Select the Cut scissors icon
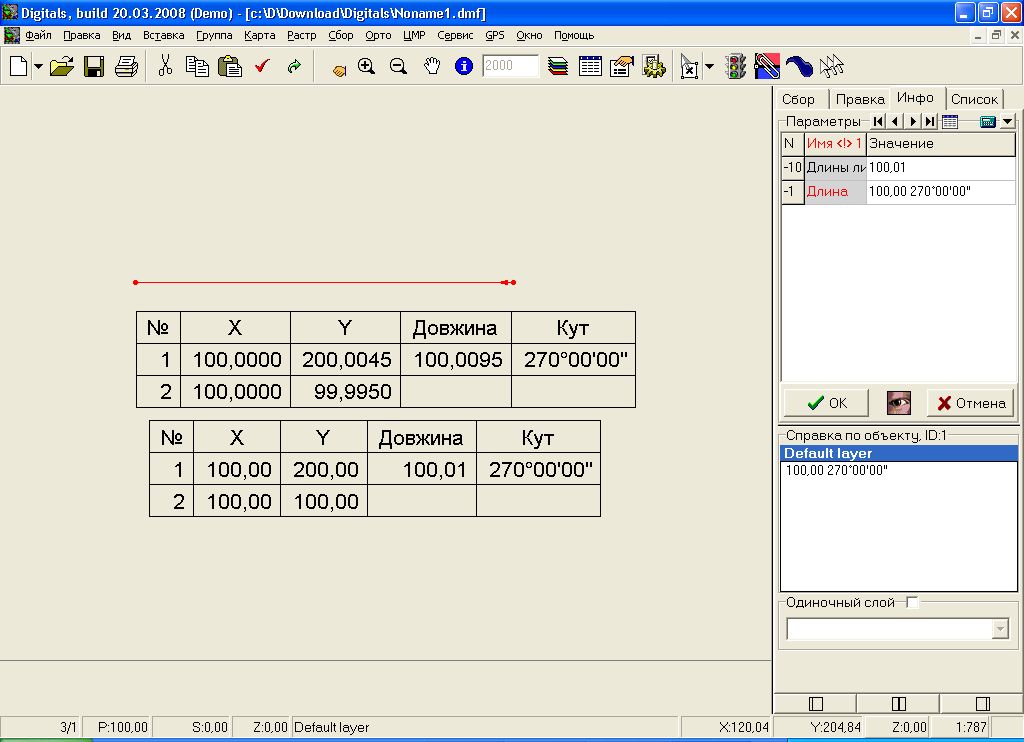Viewport: 1024px width, 742px height. point(165,66)
